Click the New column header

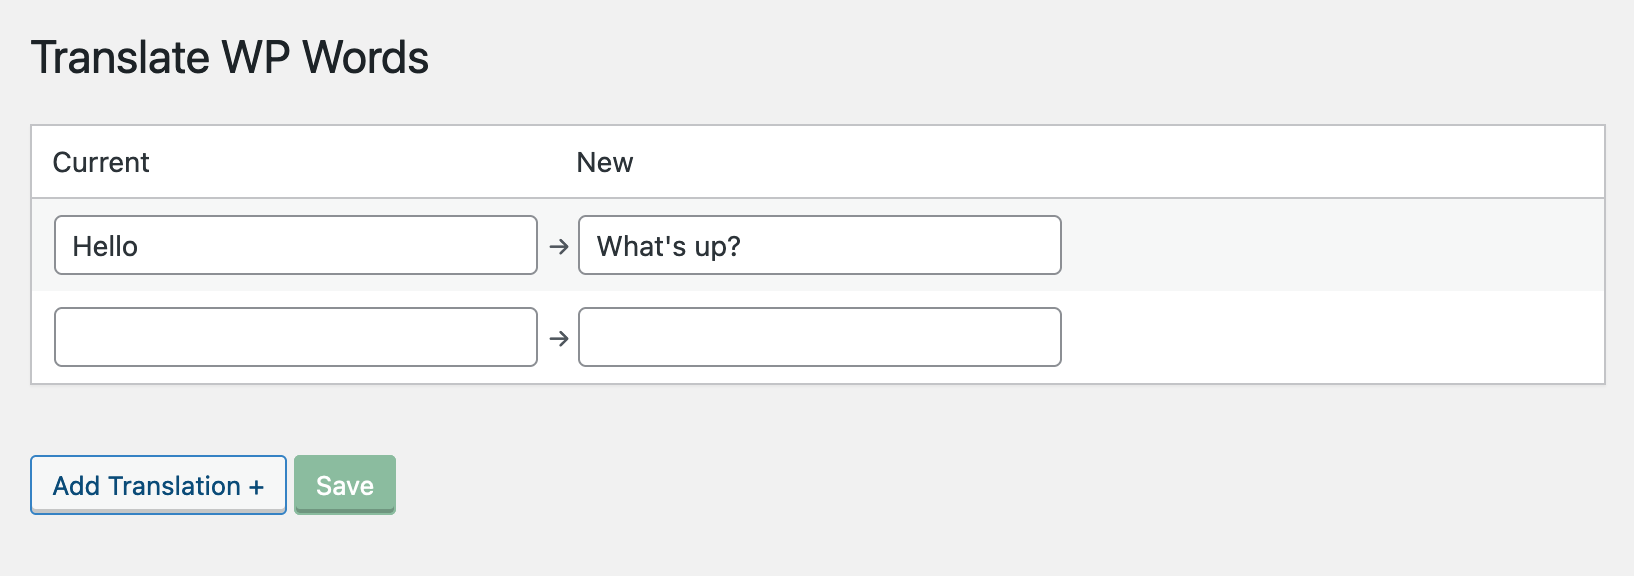click(x=605, y=162)
